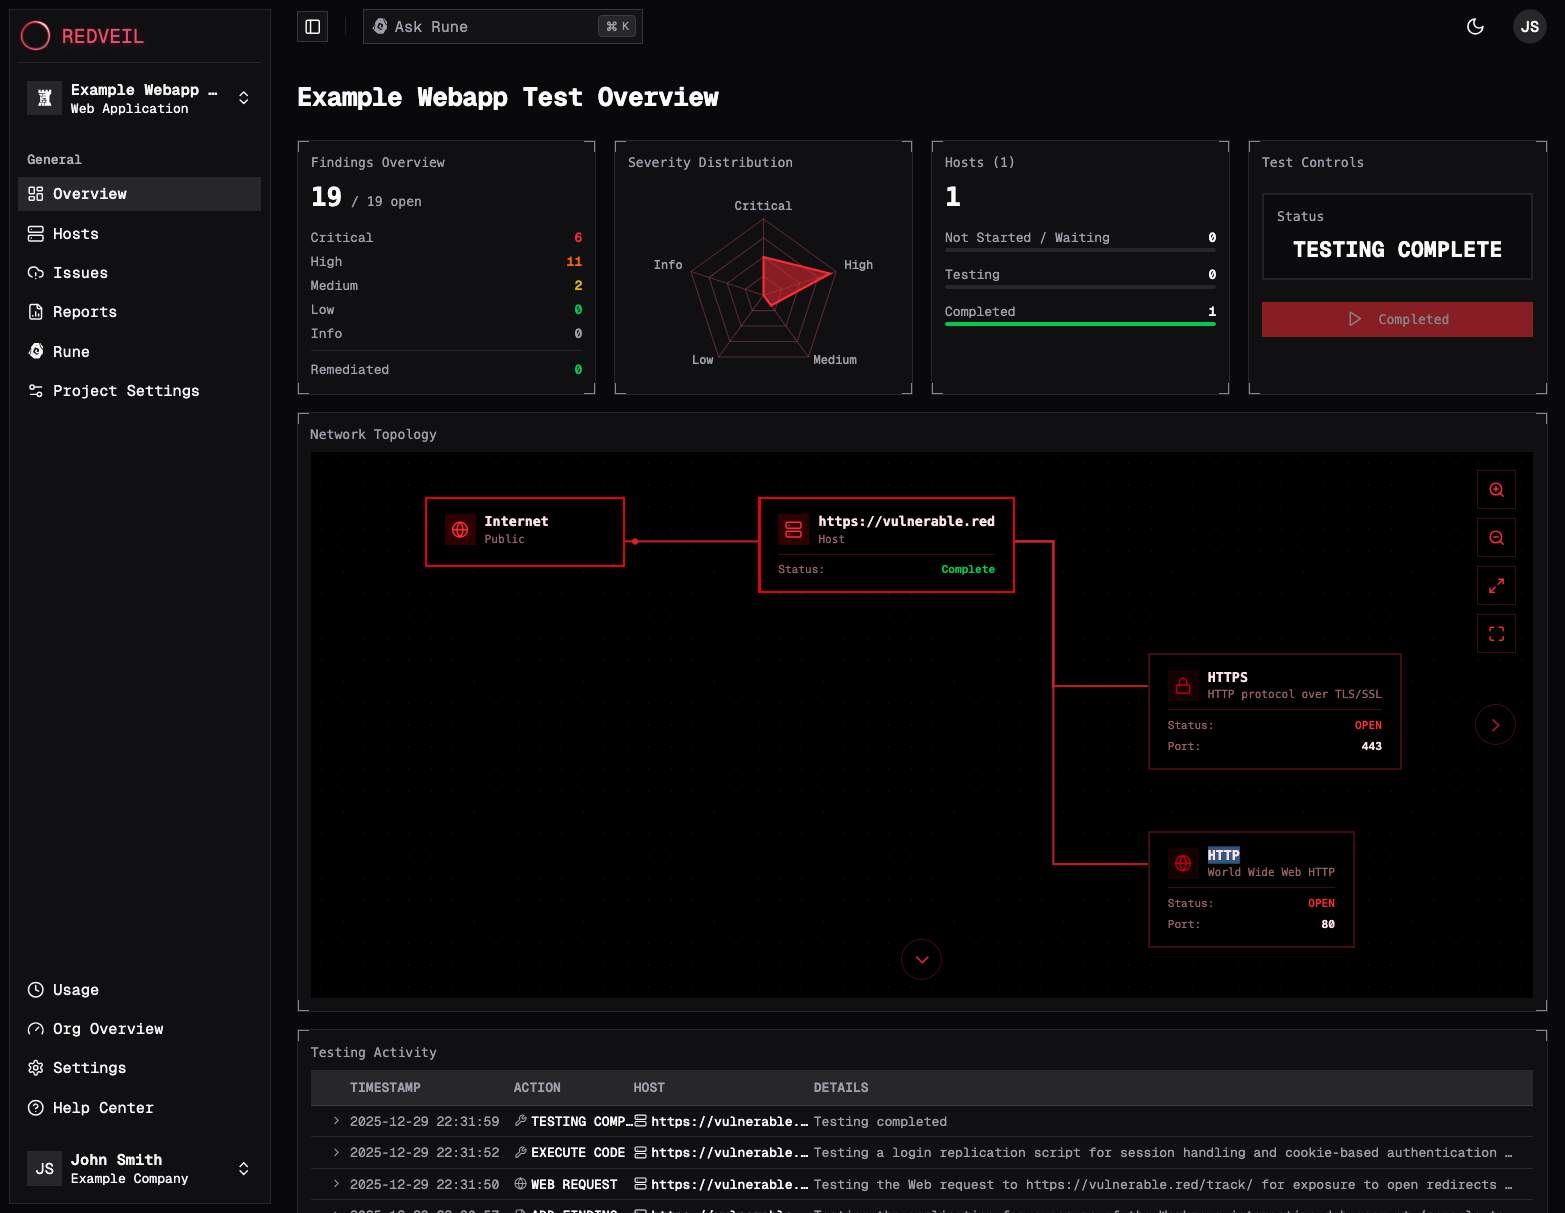Expand the project switcher for Example Webapp
This screenshot has width=1565, height=1213.
pos(243,97)
